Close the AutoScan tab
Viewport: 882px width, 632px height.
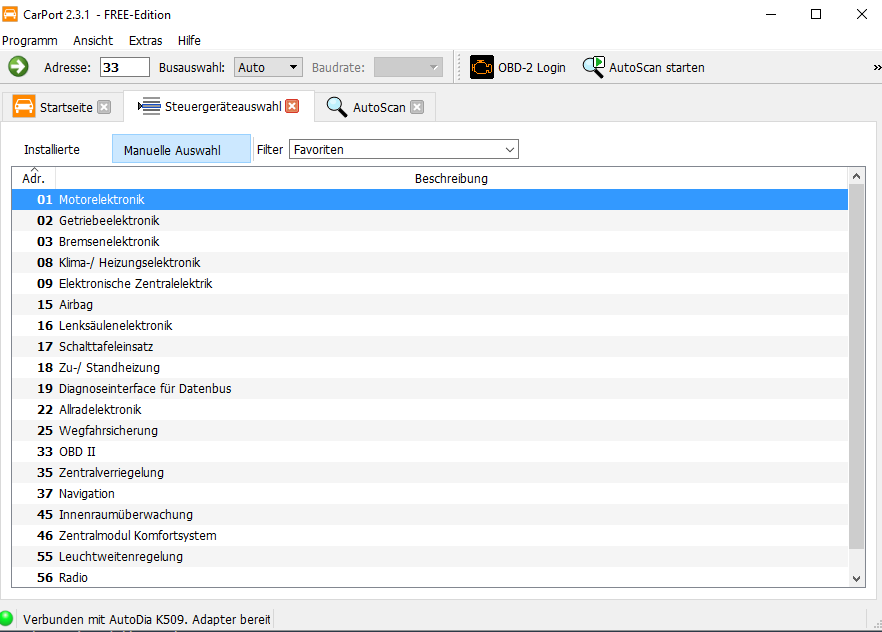click(417, 107)
